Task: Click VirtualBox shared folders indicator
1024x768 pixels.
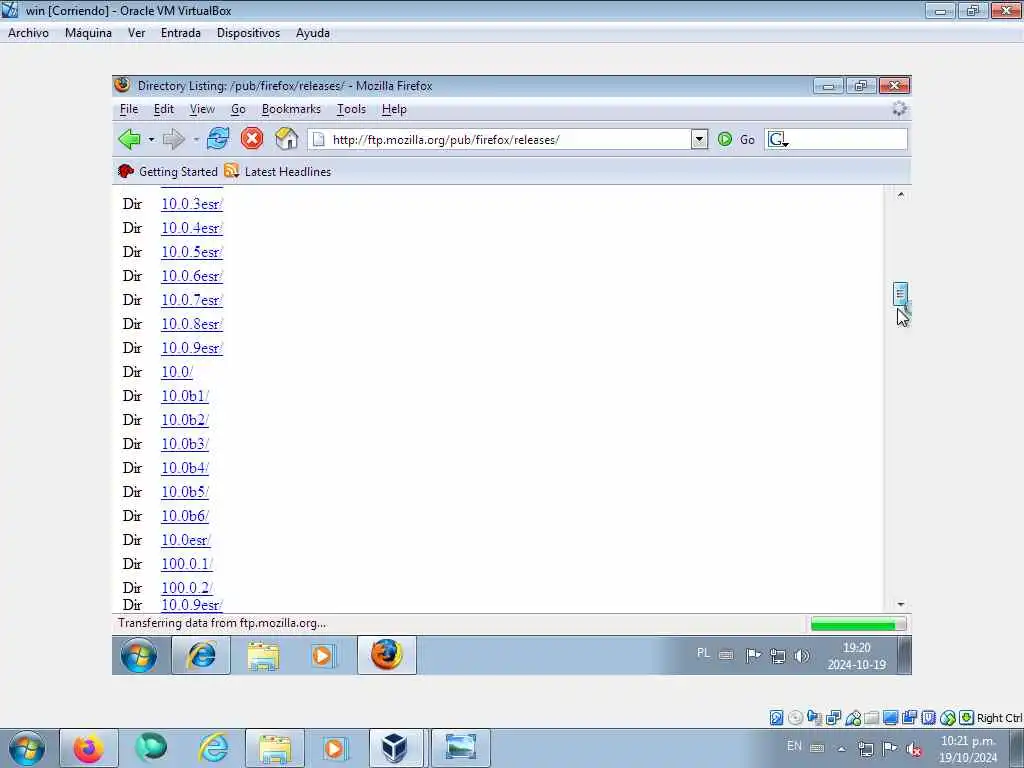Action: (871, 718)
